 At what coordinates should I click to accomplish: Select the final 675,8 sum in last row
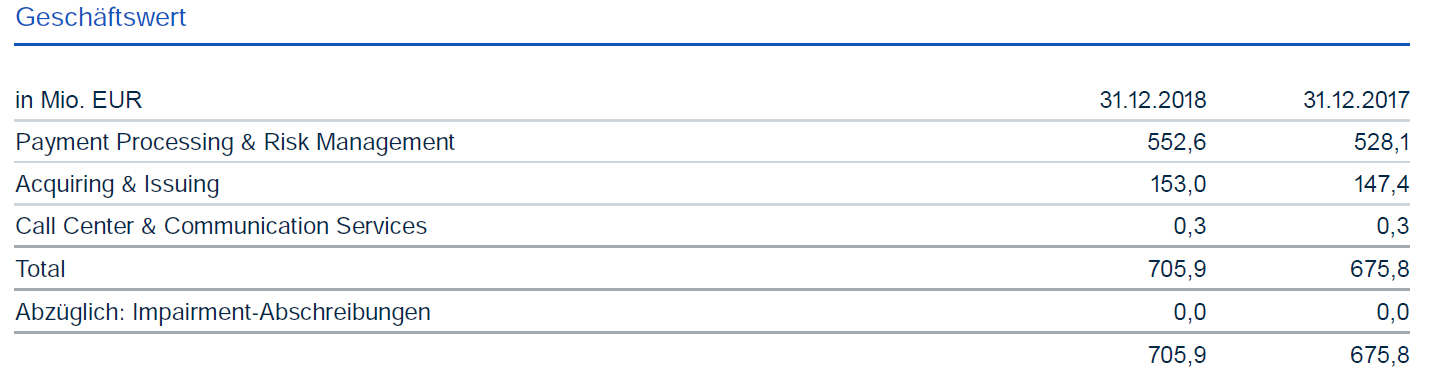pyautogui.click(x=1380, y=354)
